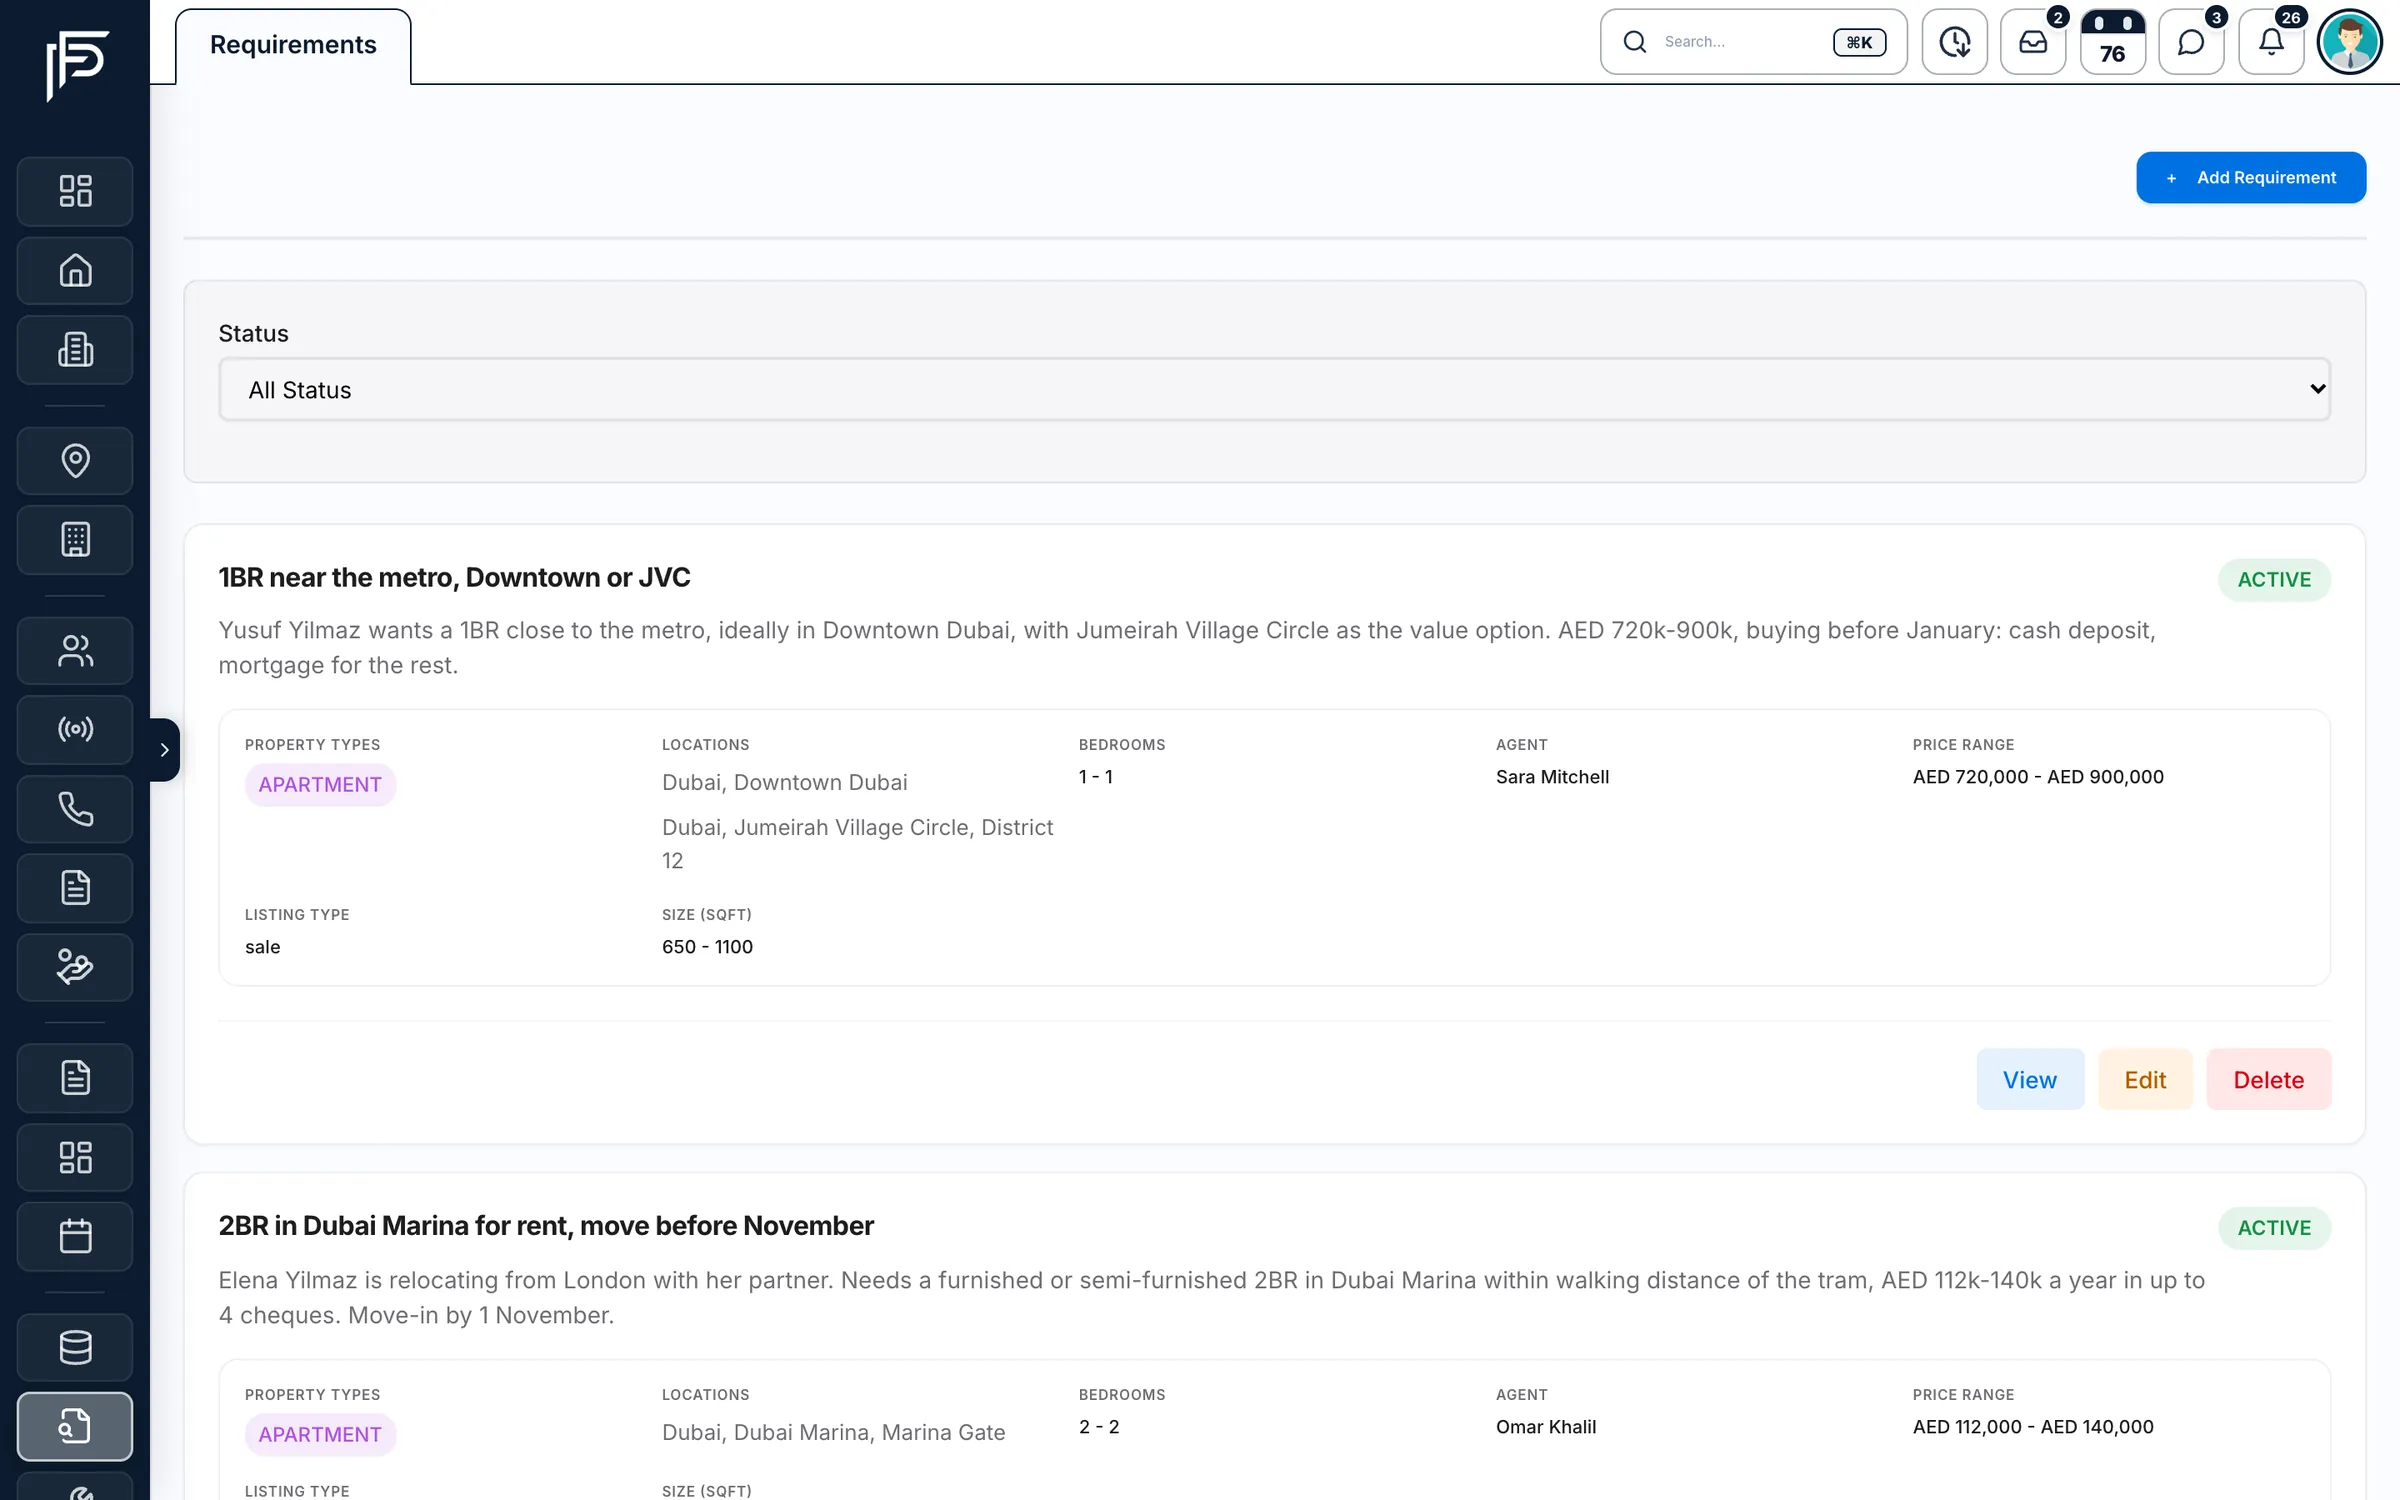Click location 'Dubai, Downtown Dubai'
Image resolution: width=2400 pixels, height=1500 pixels.
(785, 782)
